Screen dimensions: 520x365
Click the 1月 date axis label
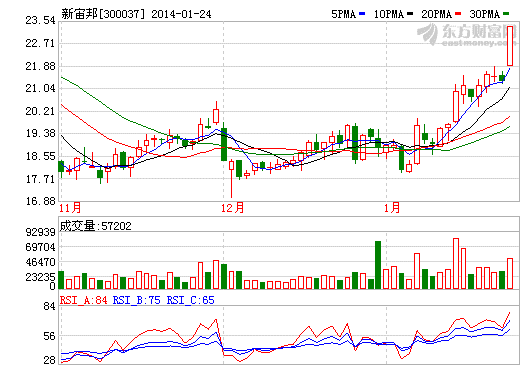coord(392,208)
